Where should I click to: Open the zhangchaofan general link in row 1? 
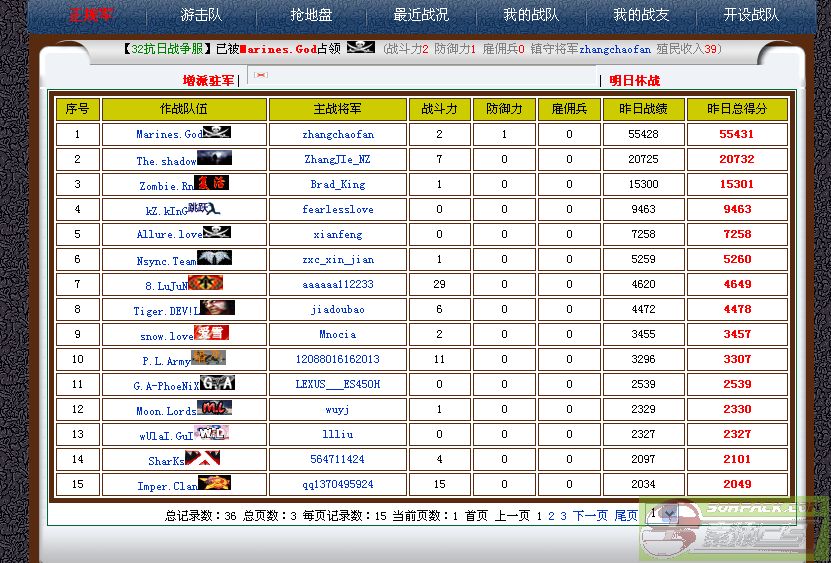pyautogui.click(x=338, y=134)
